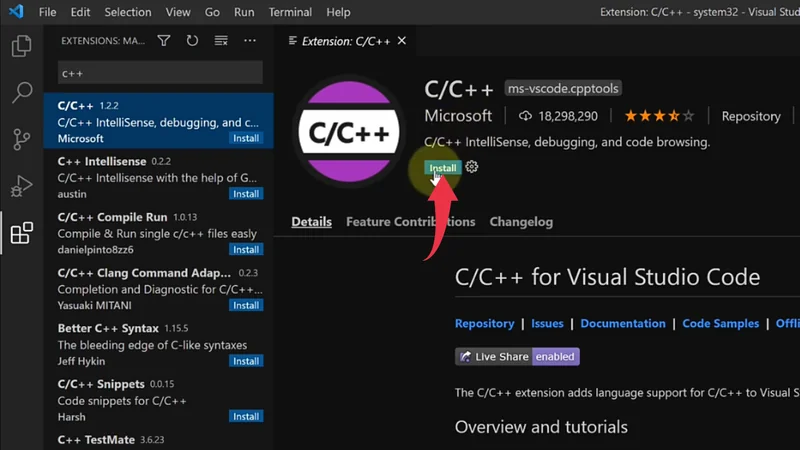Click the Code Samples link
This screenshot has width=800, height=450.
722,324
